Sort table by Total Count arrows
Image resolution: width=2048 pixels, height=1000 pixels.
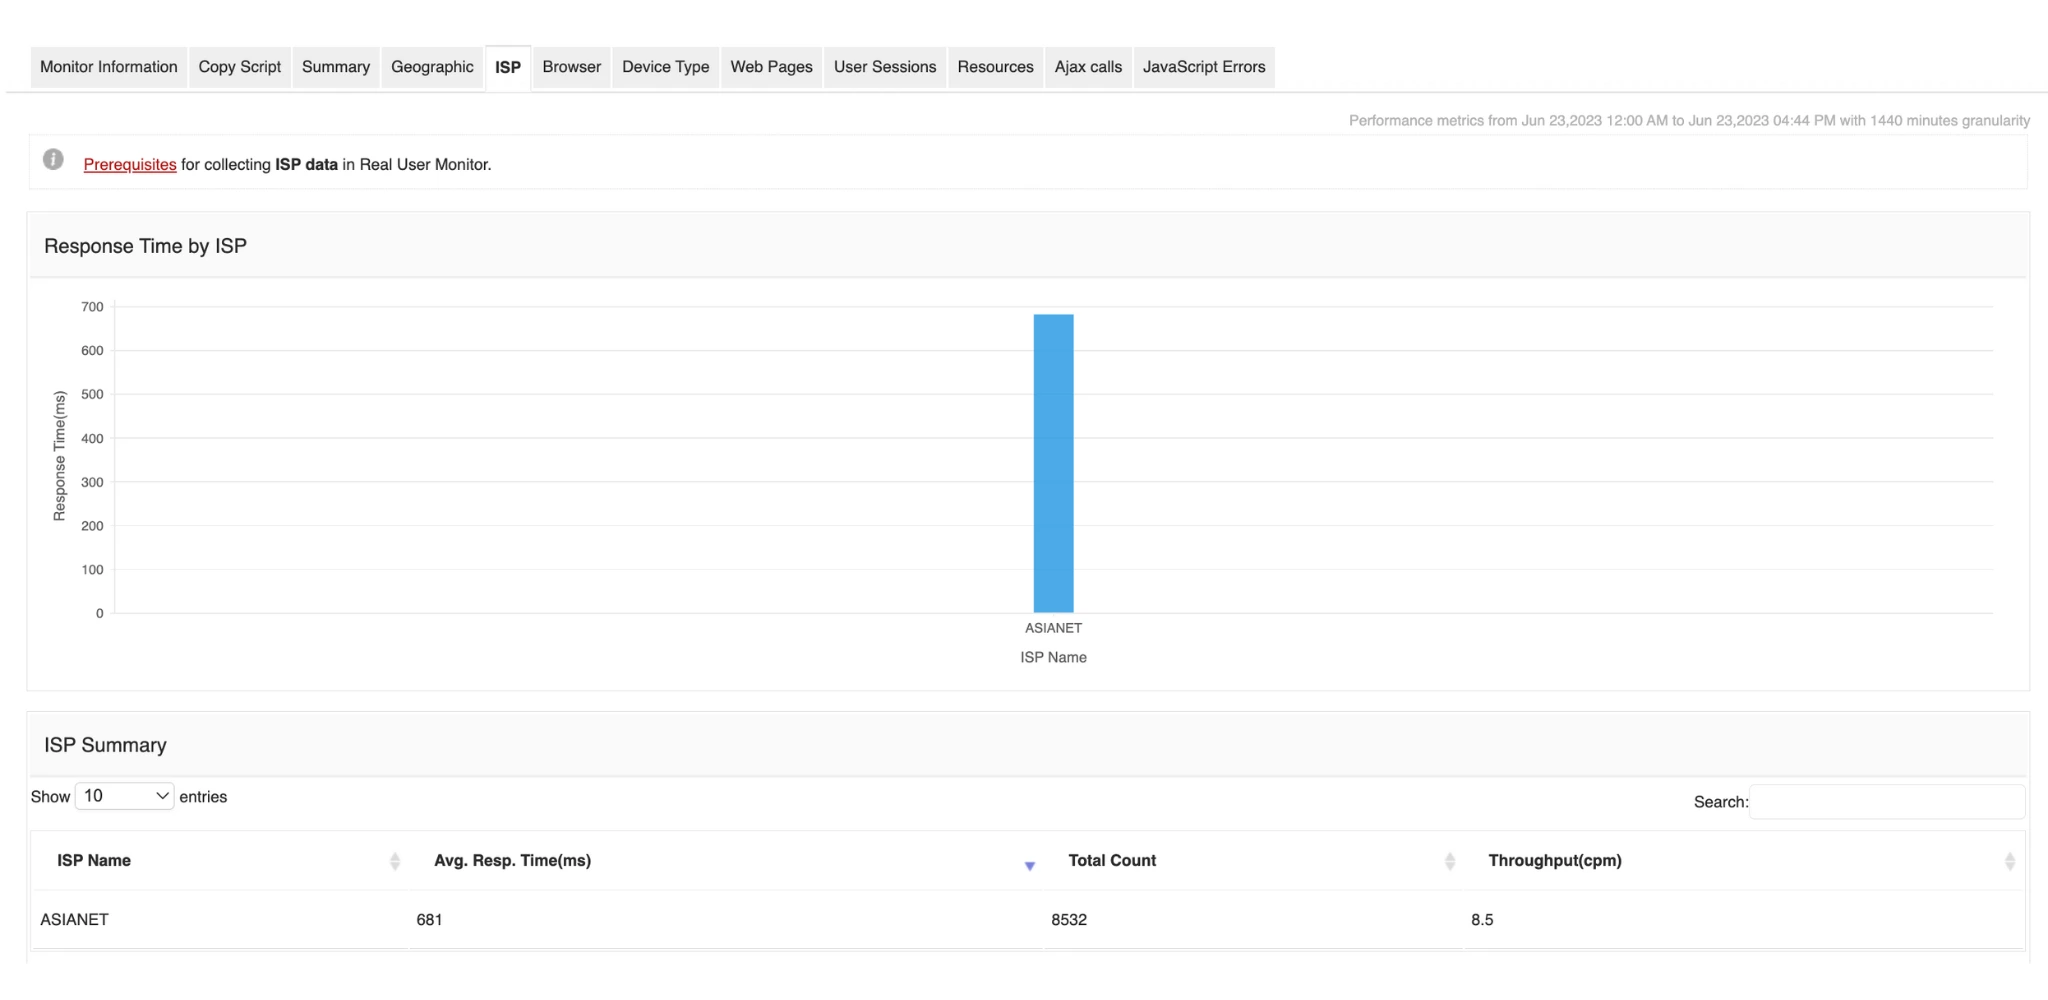[1450, 862]
